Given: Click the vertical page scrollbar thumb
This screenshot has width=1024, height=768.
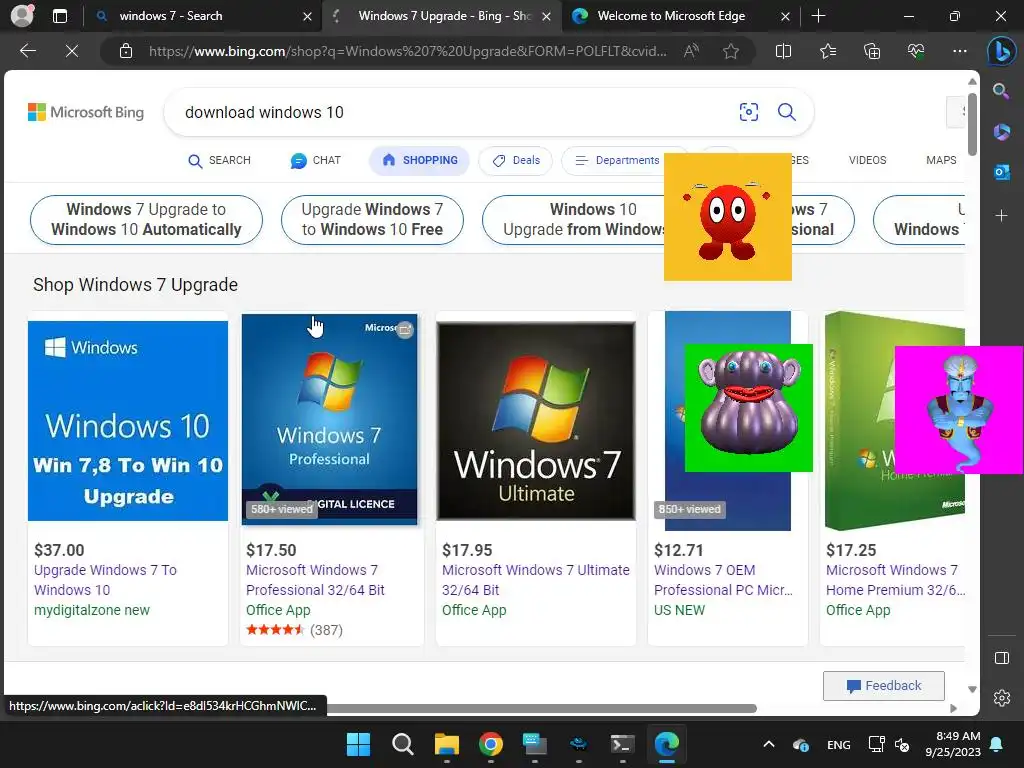Looking at the screenshot, I should click(972, 124).
